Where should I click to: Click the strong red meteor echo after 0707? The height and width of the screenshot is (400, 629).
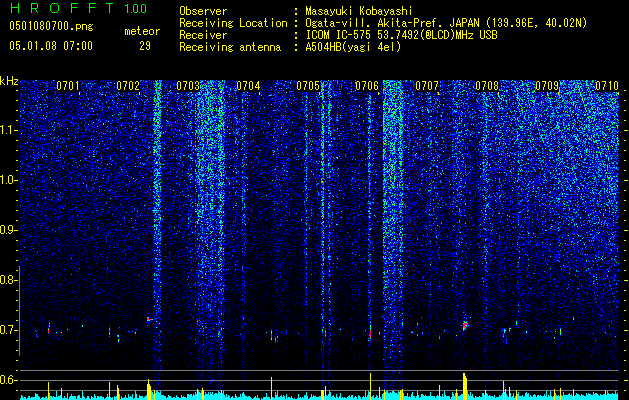tap(465, 325)
